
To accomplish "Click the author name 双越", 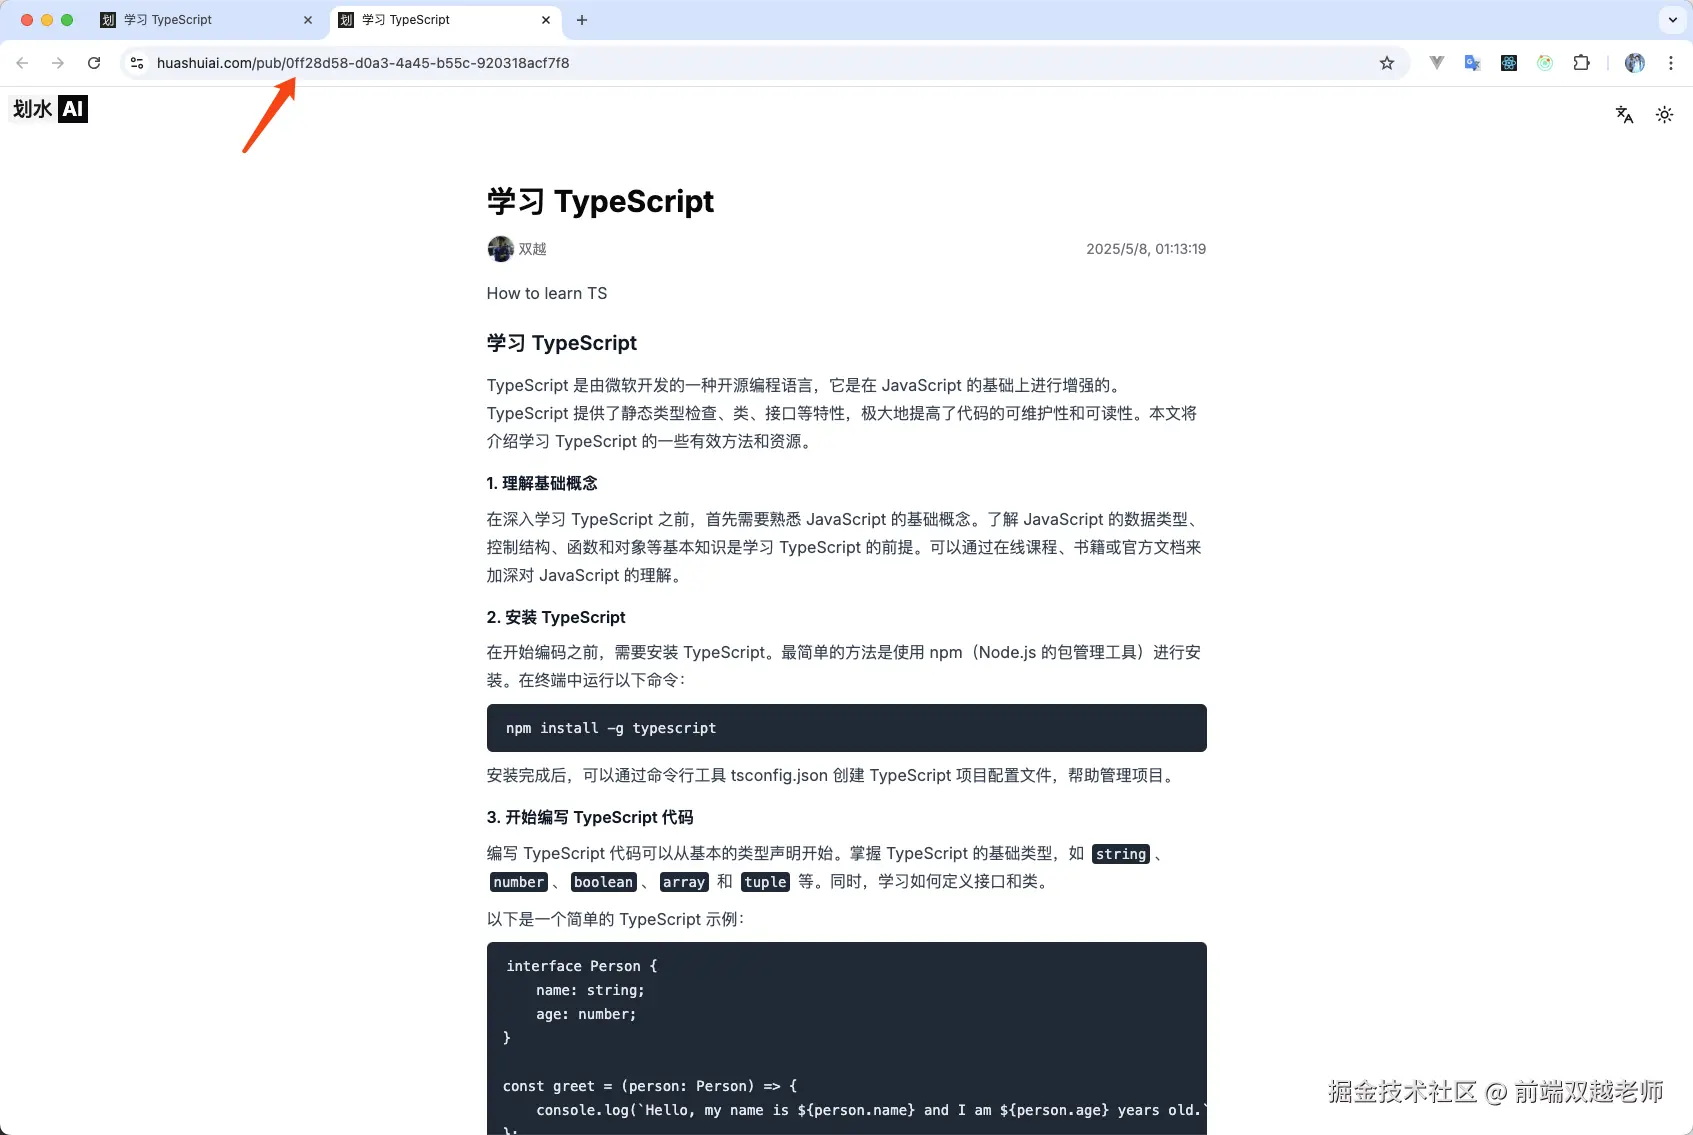I will [531, 249].
